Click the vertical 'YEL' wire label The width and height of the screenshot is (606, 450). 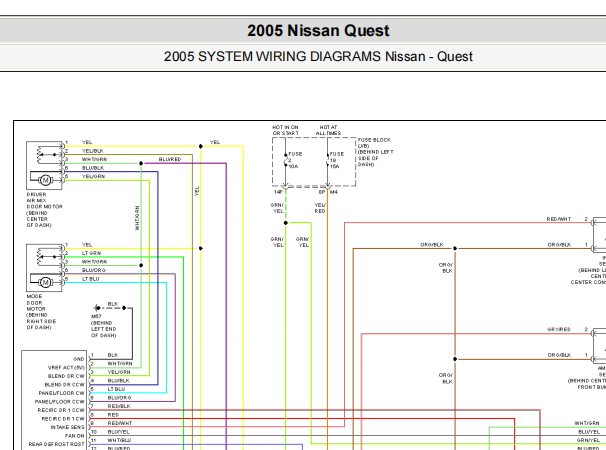[197, 191]
